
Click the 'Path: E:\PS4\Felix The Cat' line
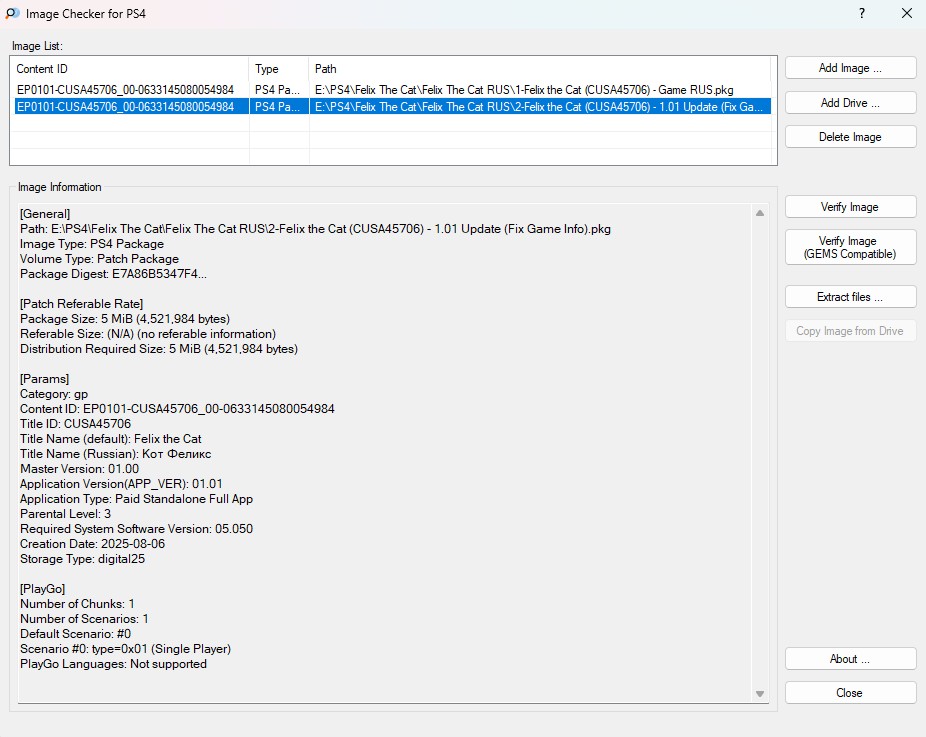click(x=315, y=229)
